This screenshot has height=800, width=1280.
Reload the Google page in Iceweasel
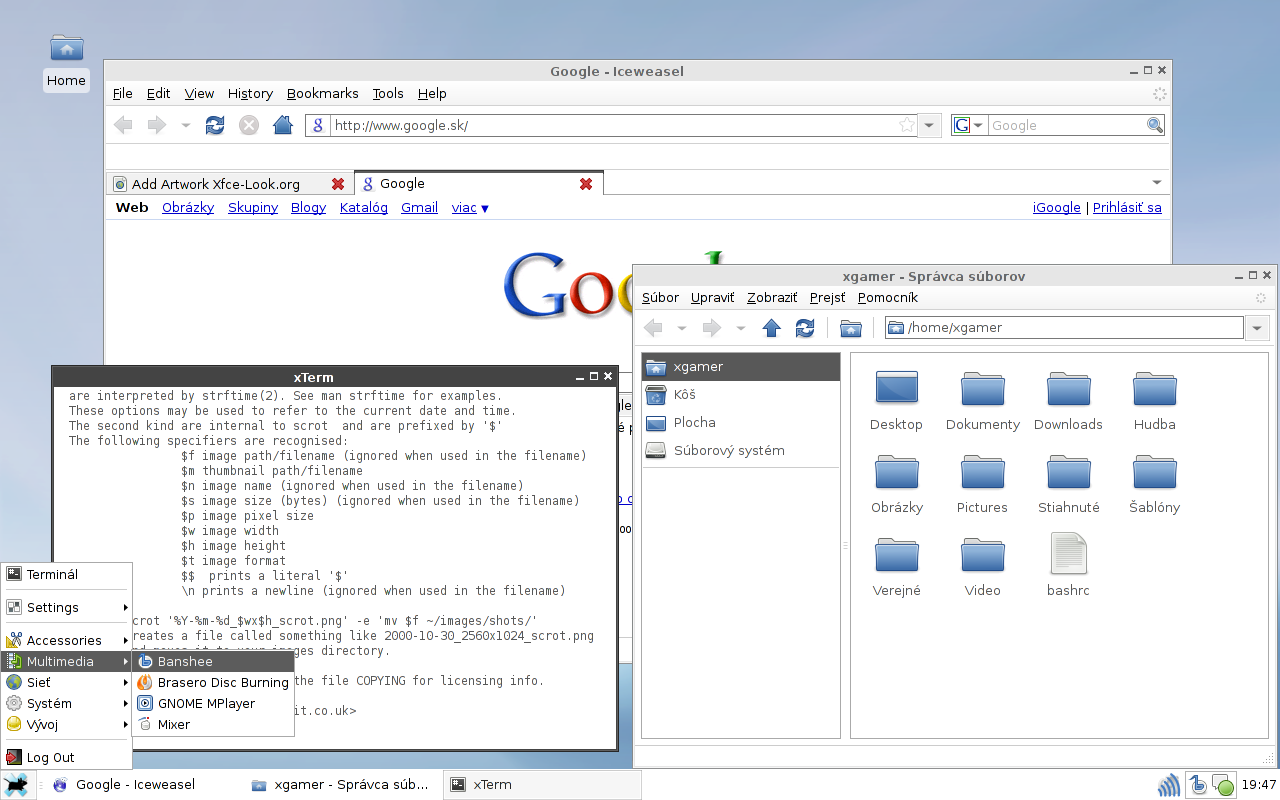click(215, 125)
